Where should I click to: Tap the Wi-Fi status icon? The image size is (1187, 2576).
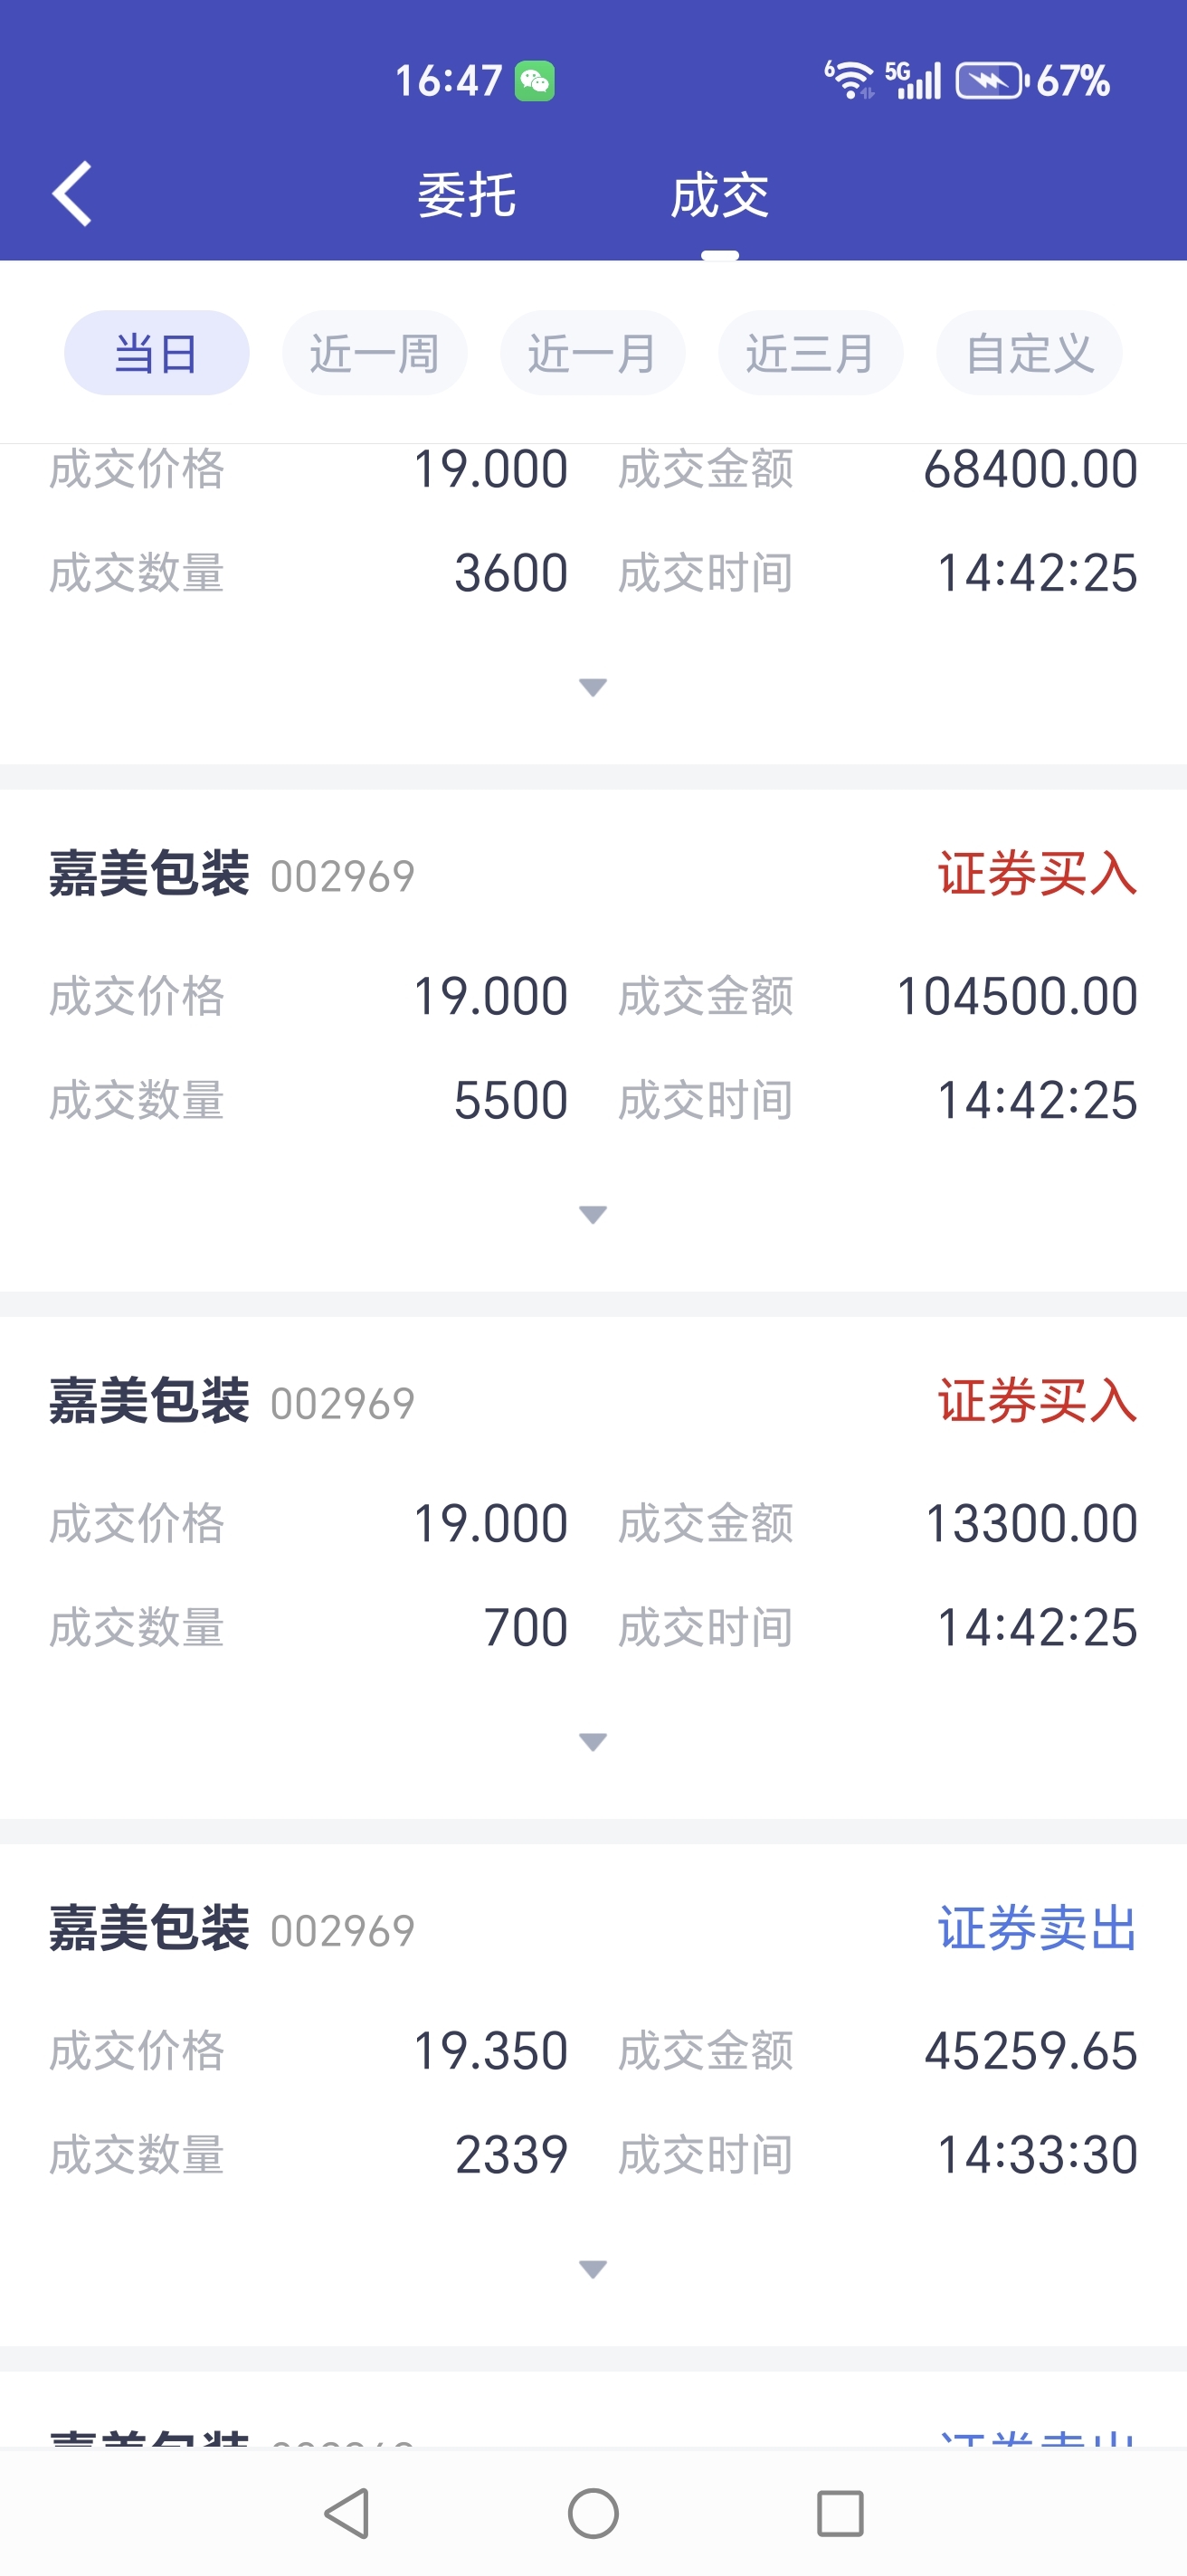pos(849,80)
